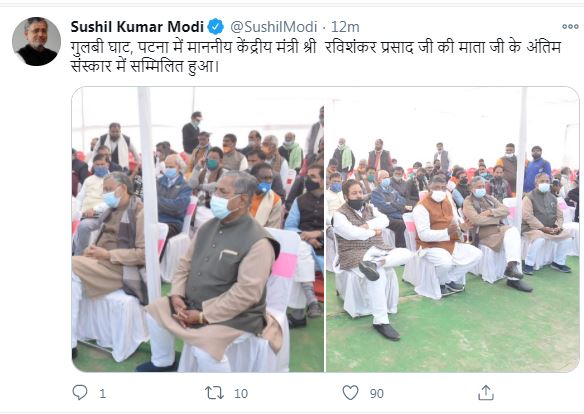
Task: Click the like count number 90
Action: pyautogui.click(x=377, y=394)
